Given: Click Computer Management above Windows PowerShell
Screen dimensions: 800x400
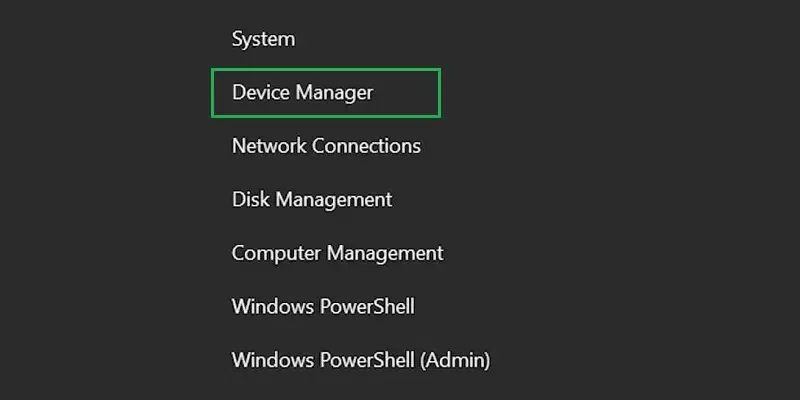Looking at the screenshot, I should [x=337, y=253].
